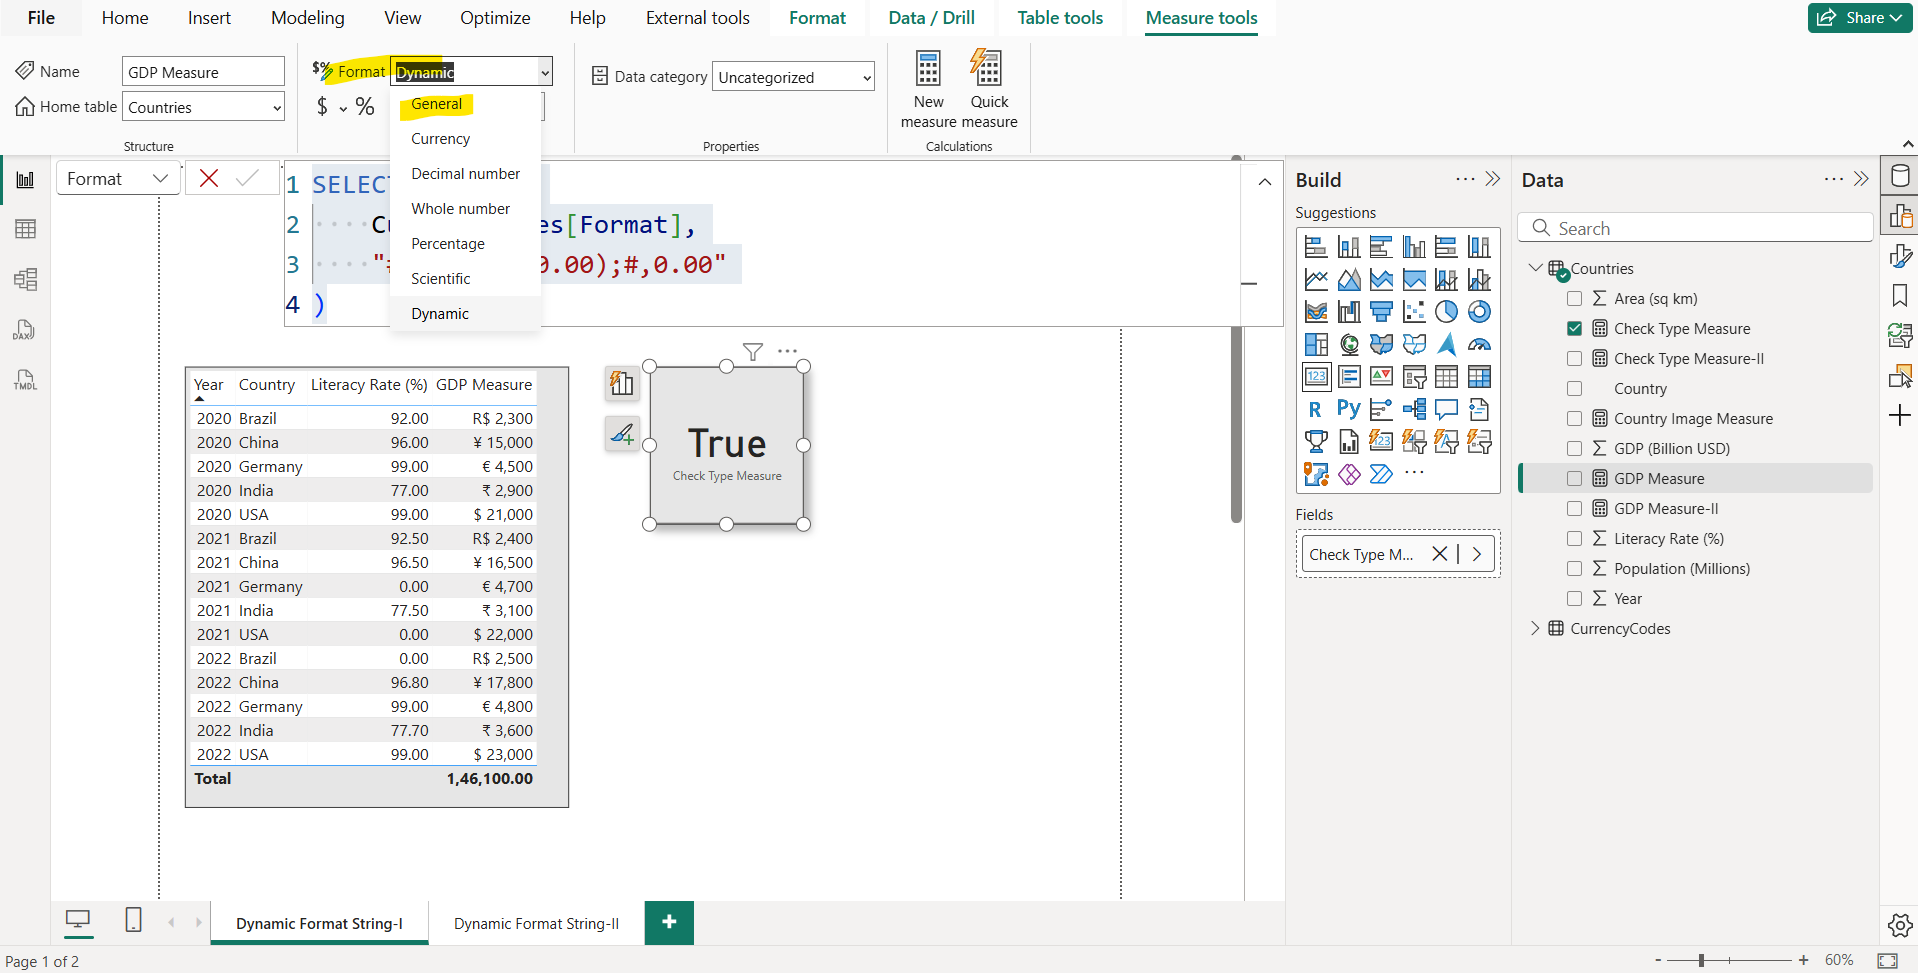1918x973 pixels.
Task: Switch to TMDL view
Action: point(25,380)
